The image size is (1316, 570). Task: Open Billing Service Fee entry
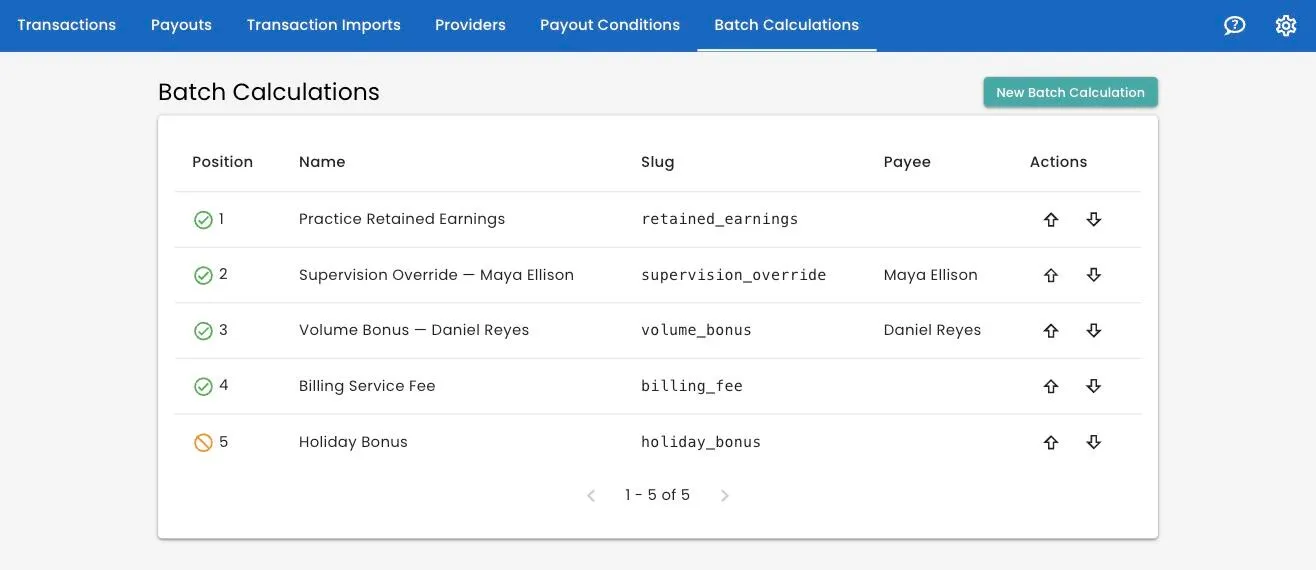[x=367, y=386]
